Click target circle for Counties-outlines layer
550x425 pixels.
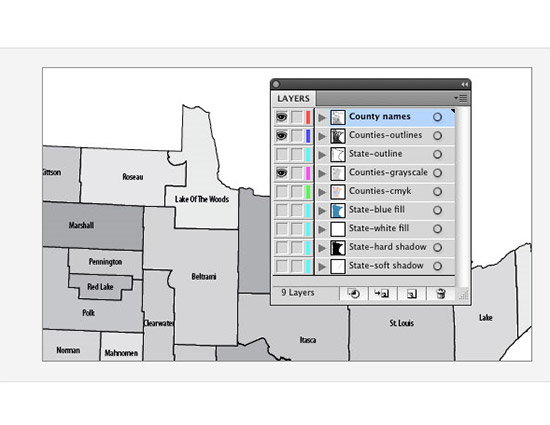point(437,136)
